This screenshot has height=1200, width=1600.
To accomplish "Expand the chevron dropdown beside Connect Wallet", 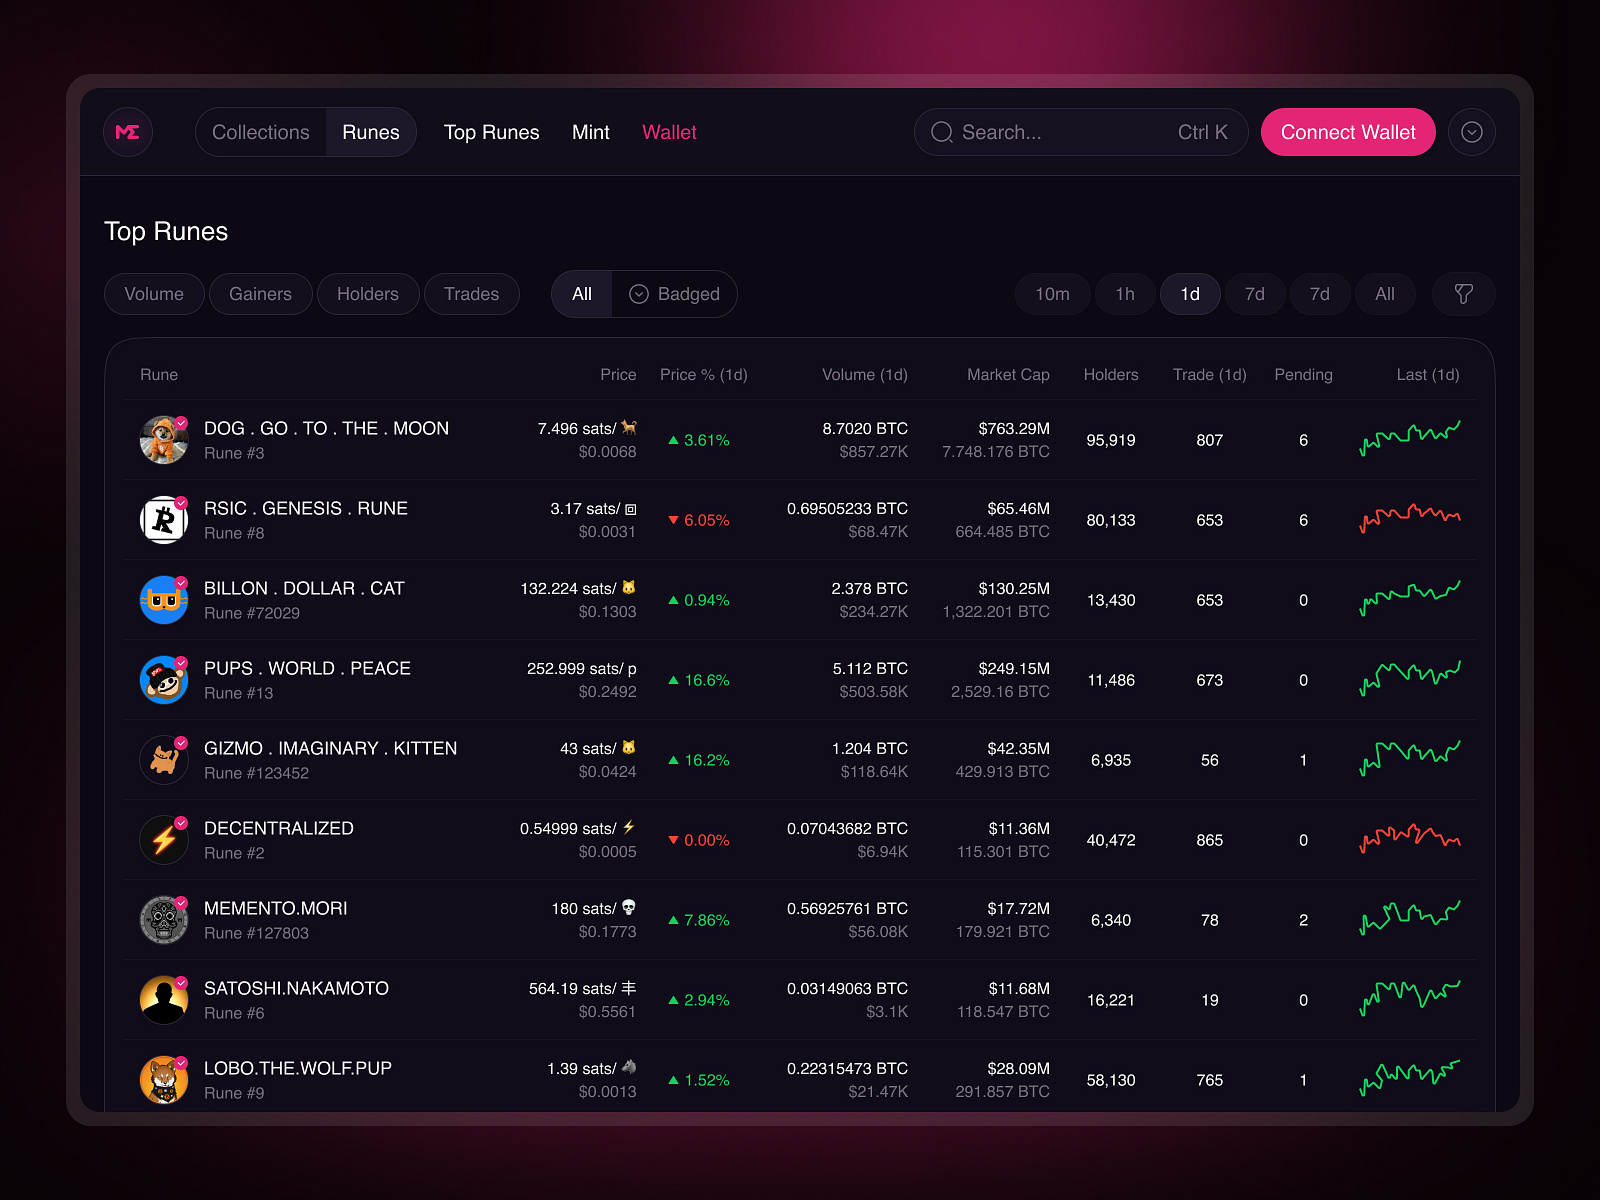I will [1471, 131].
